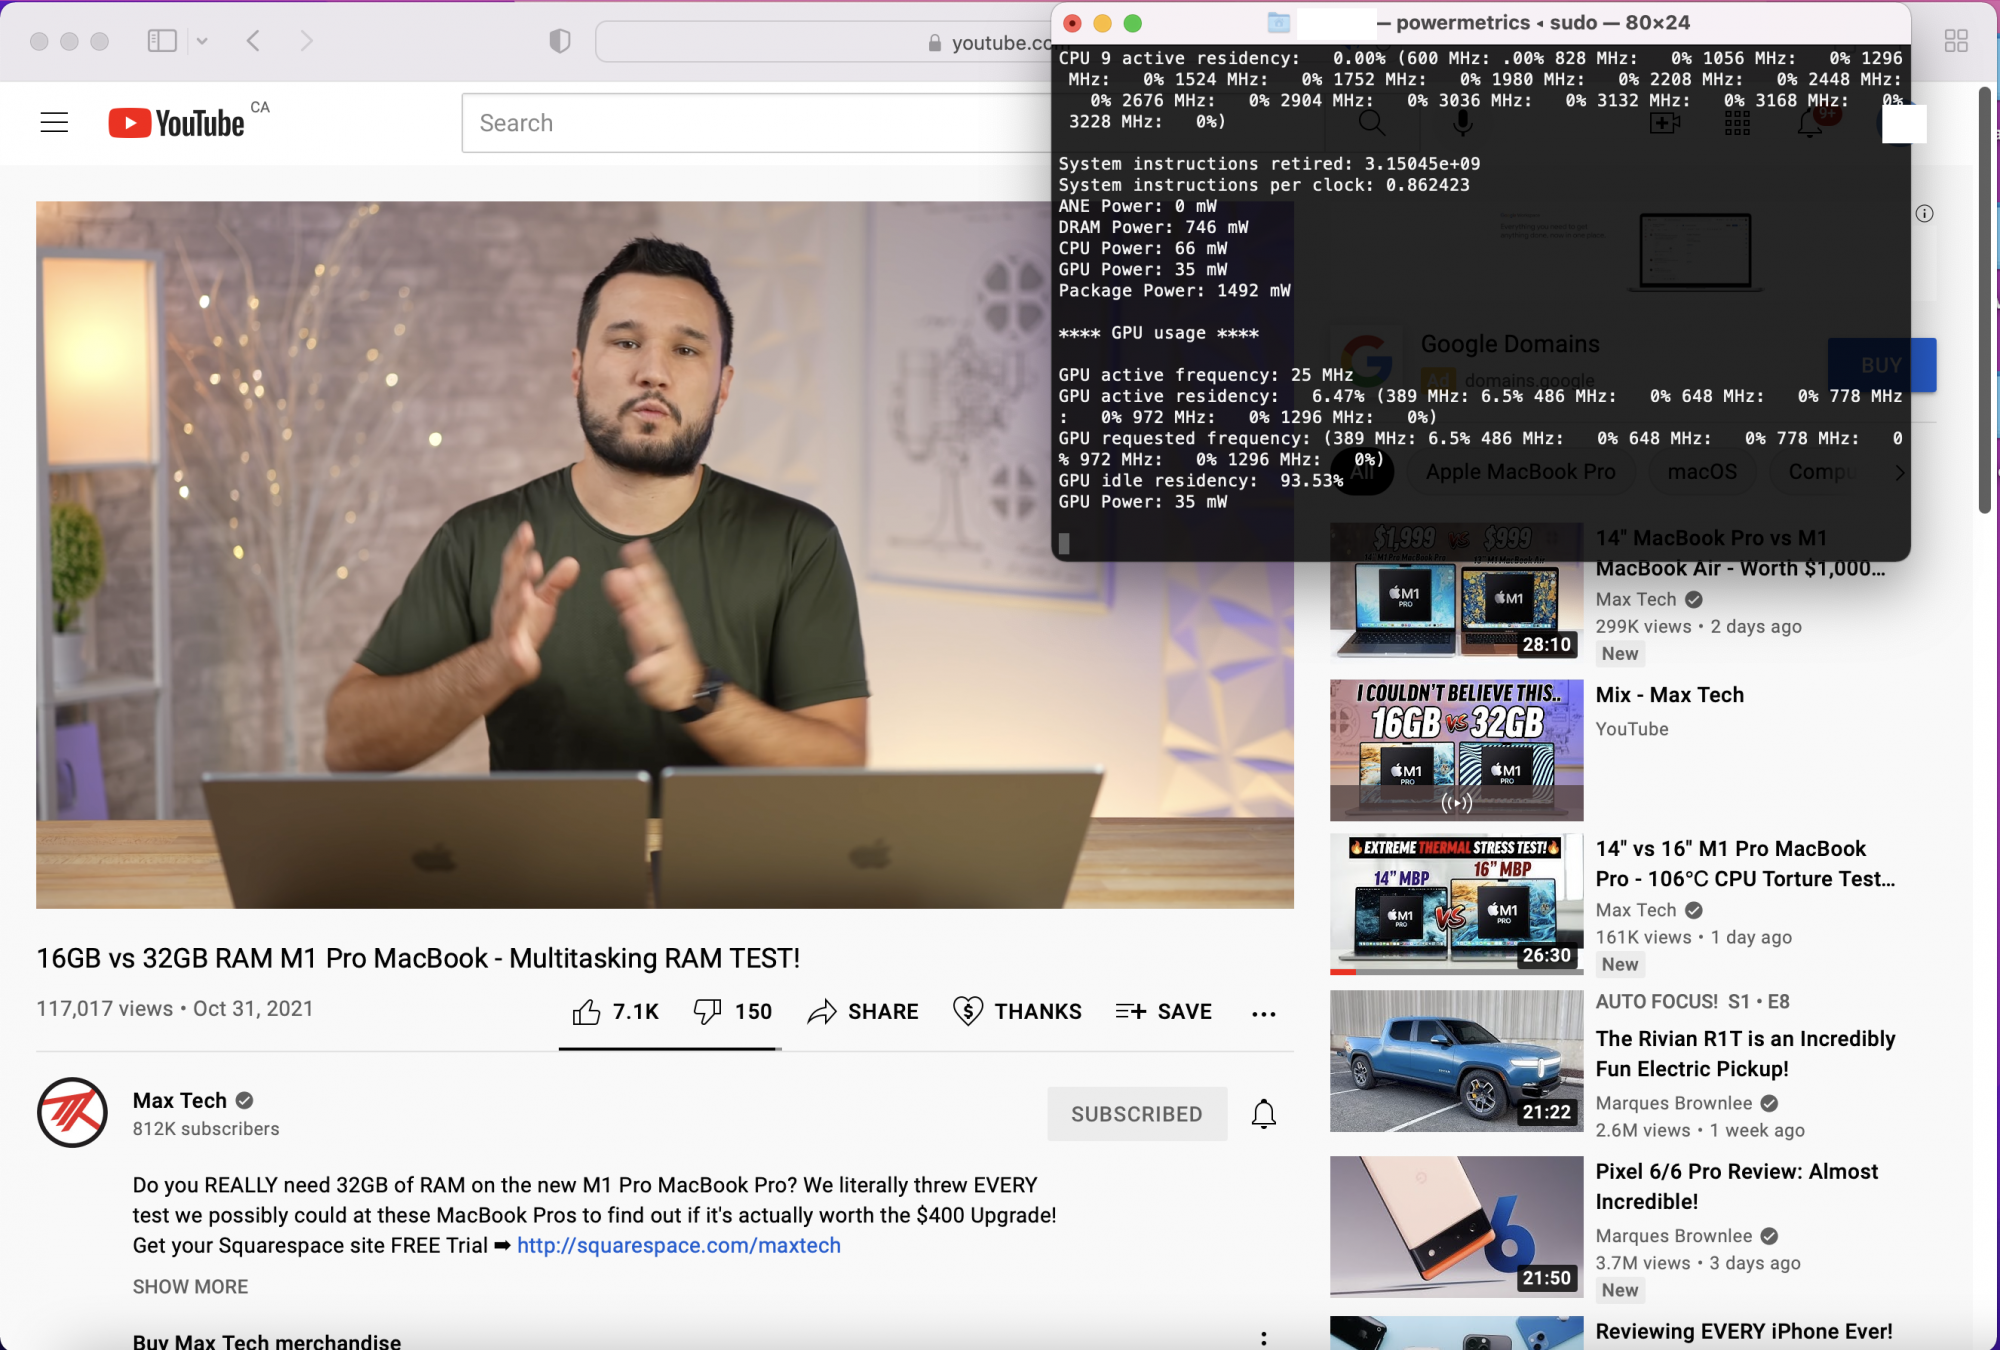Open the Rivian R1T video thumbnail
The height and width of the screenshot is (1350, 2000).
(x=1456, y=1061)
